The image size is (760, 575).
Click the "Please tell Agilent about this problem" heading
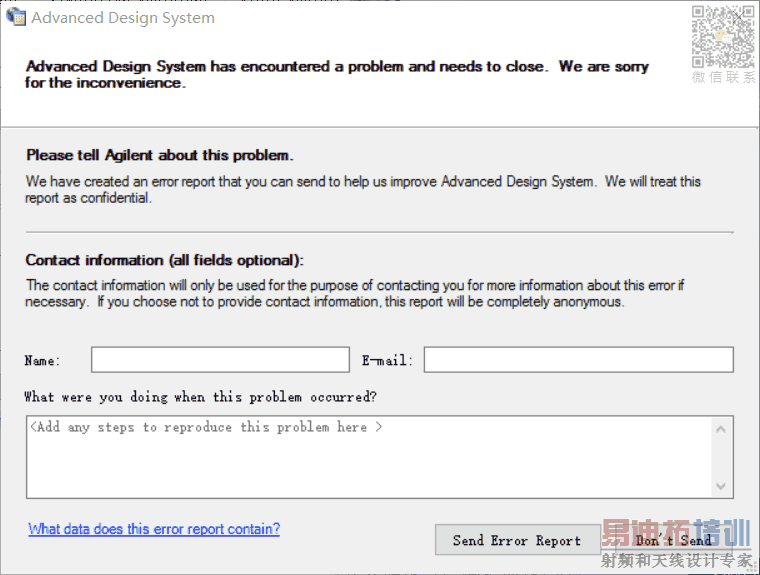(159, 155)
